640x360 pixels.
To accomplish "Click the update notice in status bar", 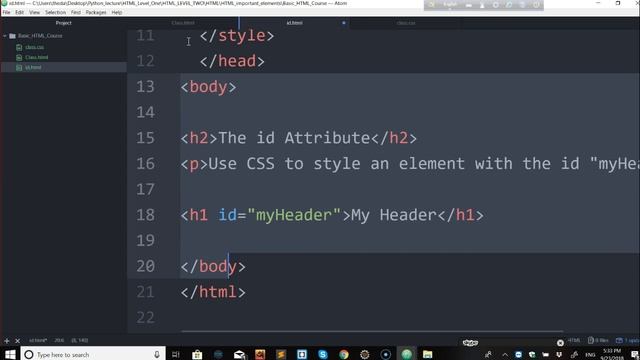I will click(x=627, y=340).
